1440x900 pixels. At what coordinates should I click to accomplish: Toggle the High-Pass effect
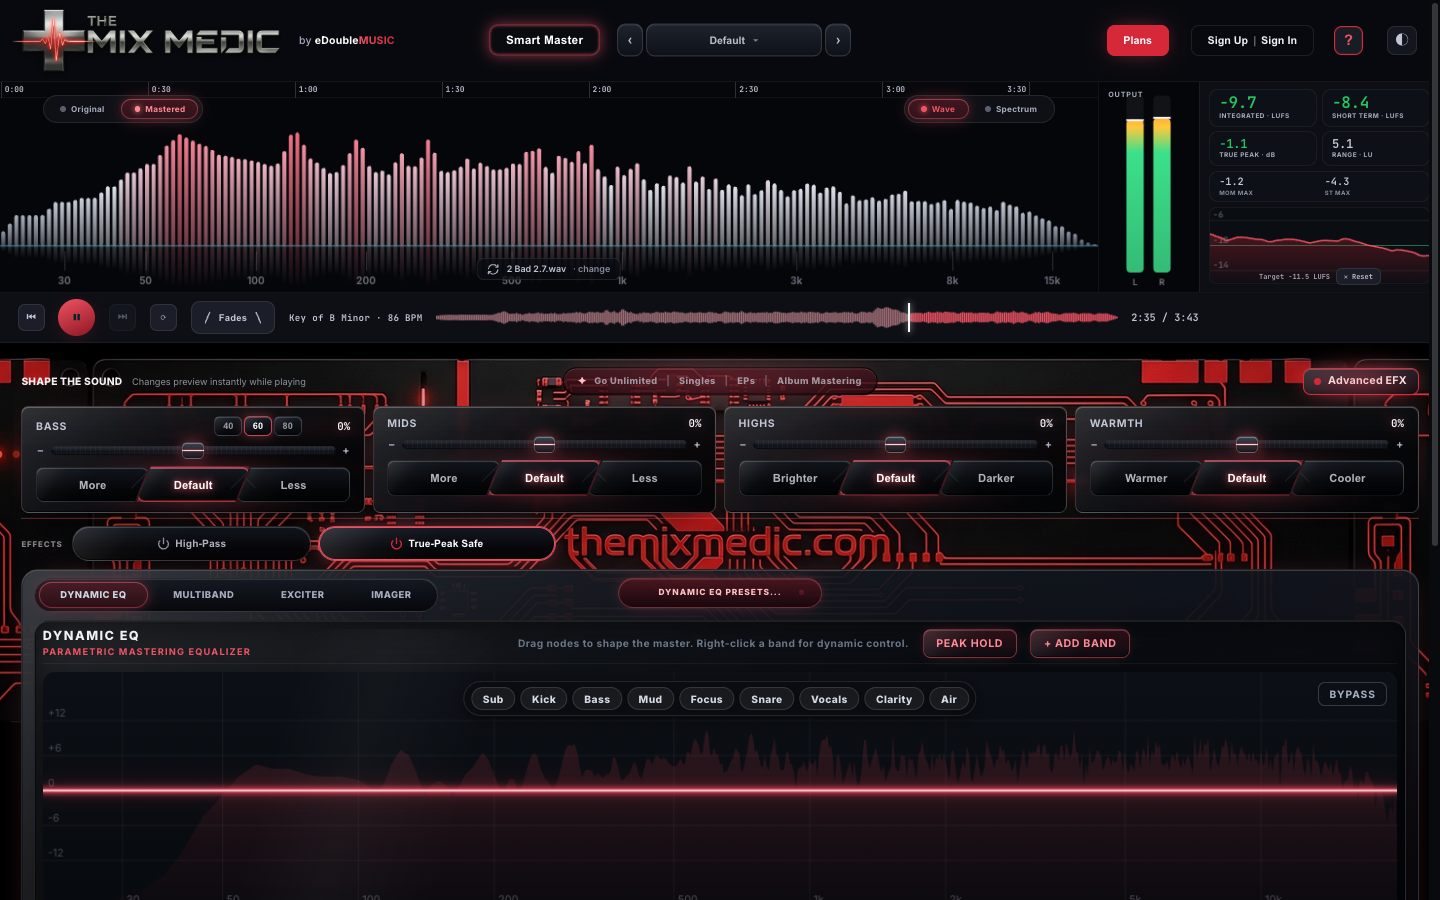[191, 544]
